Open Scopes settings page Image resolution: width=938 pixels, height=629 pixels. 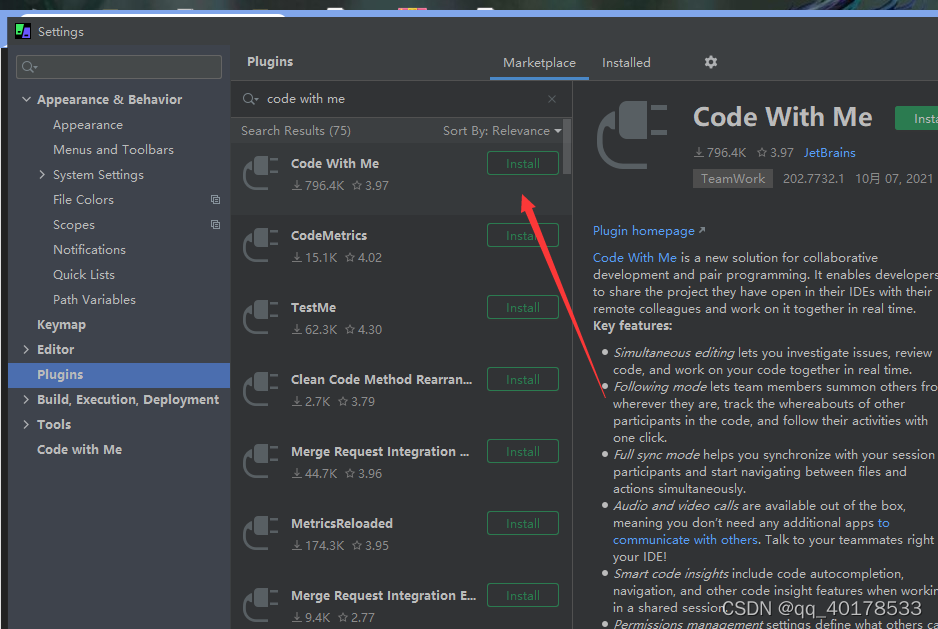(x=74, y=224)
